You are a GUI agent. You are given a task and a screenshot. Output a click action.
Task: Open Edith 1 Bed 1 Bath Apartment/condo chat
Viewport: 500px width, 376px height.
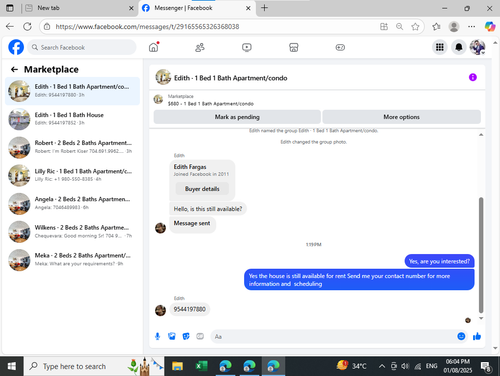(x=73, y=91)
